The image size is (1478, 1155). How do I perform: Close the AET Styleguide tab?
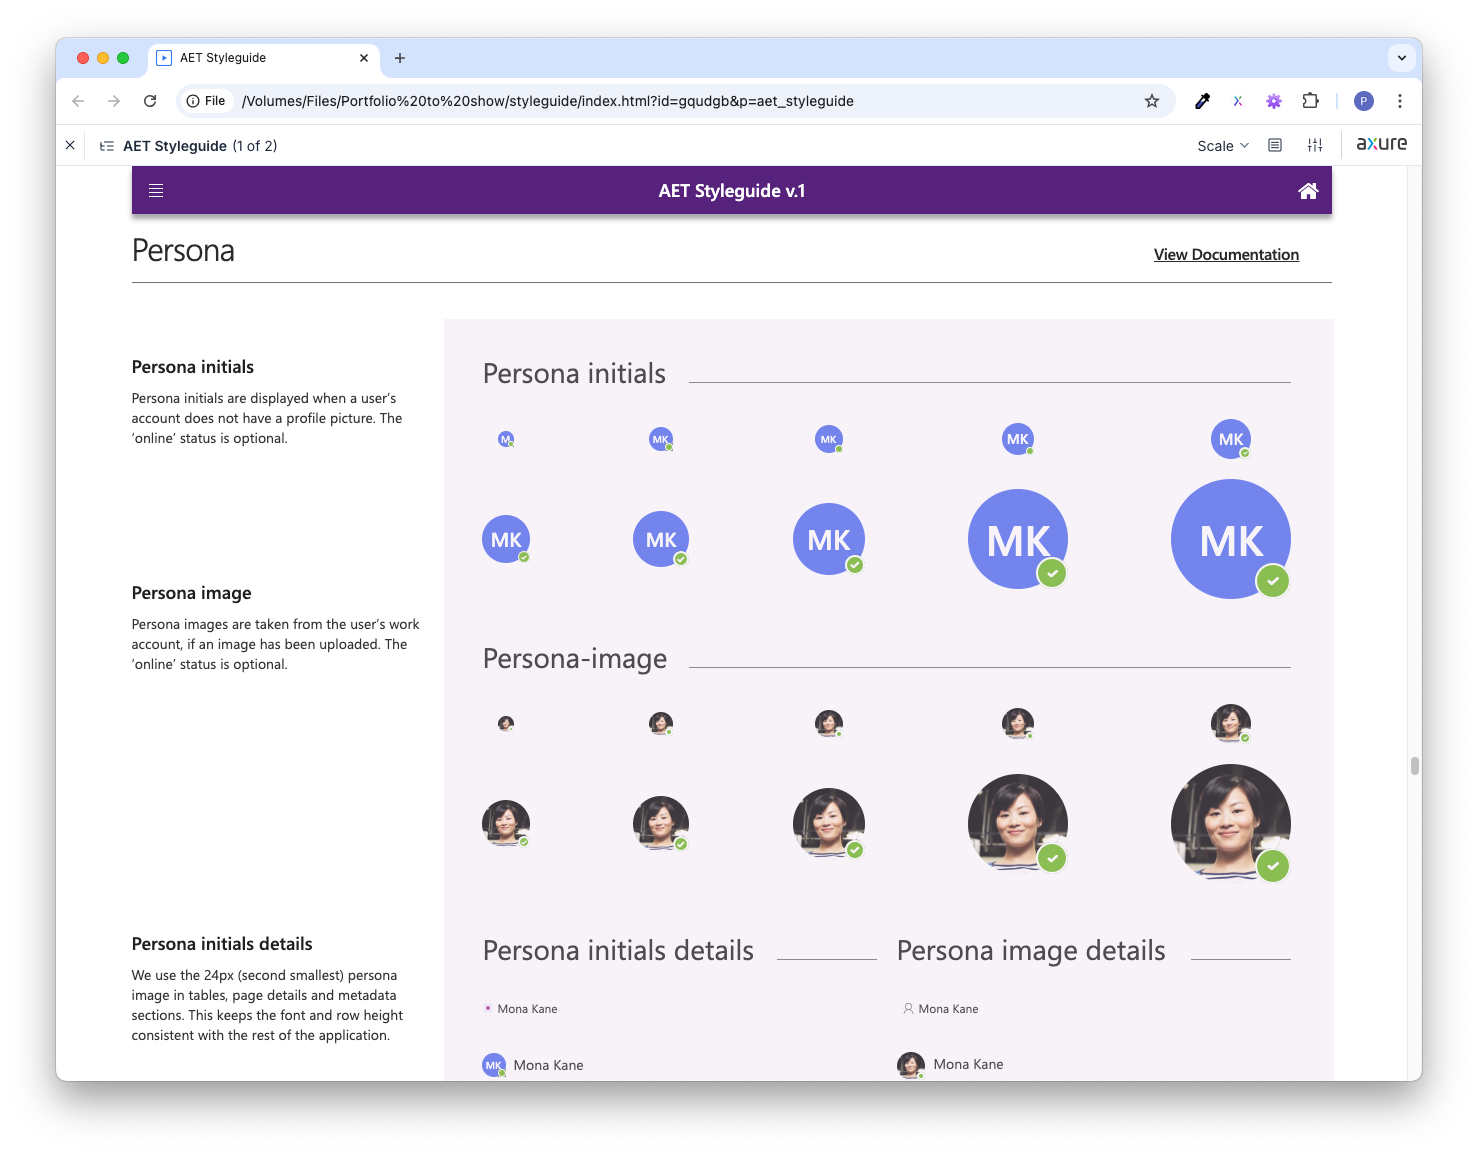tap(364, 58)
